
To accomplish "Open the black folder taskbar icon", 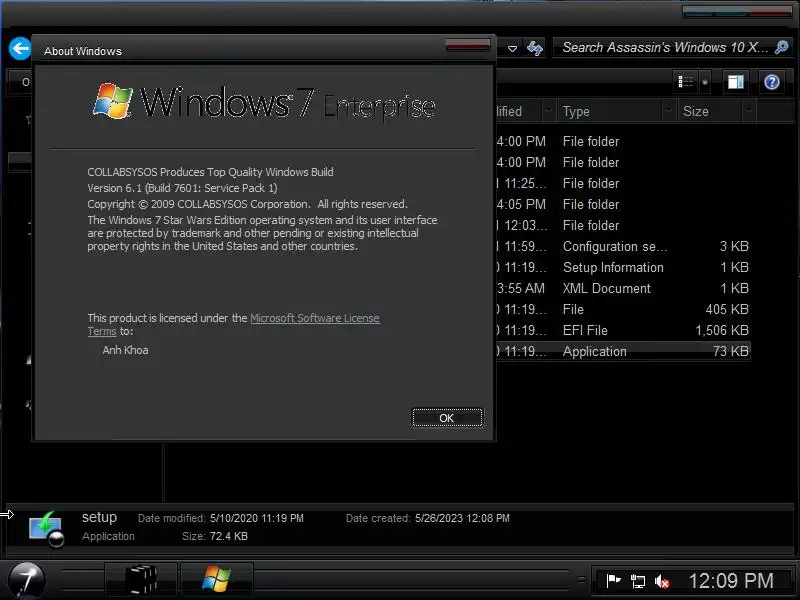I will click(141, 580).
